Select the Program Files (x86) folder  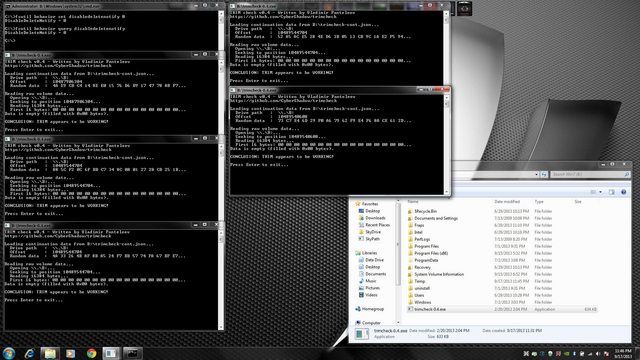(431, 253)
